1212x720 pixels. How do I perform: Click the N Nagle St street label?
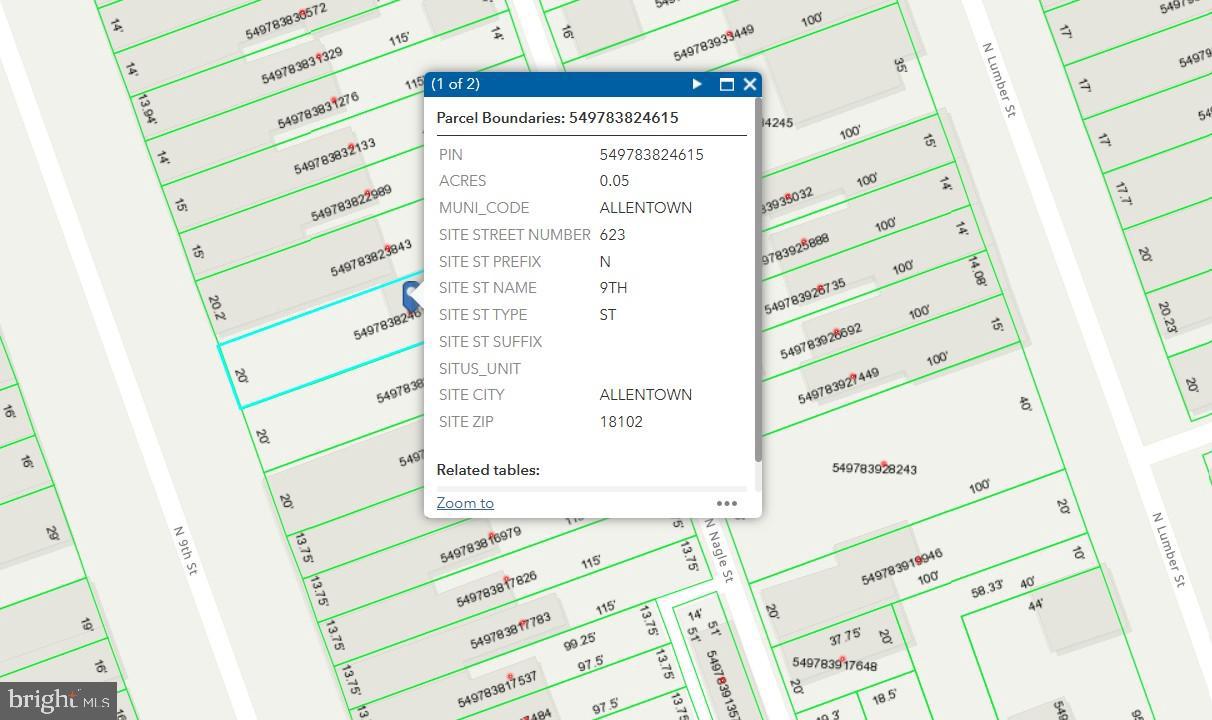(720, 550)
